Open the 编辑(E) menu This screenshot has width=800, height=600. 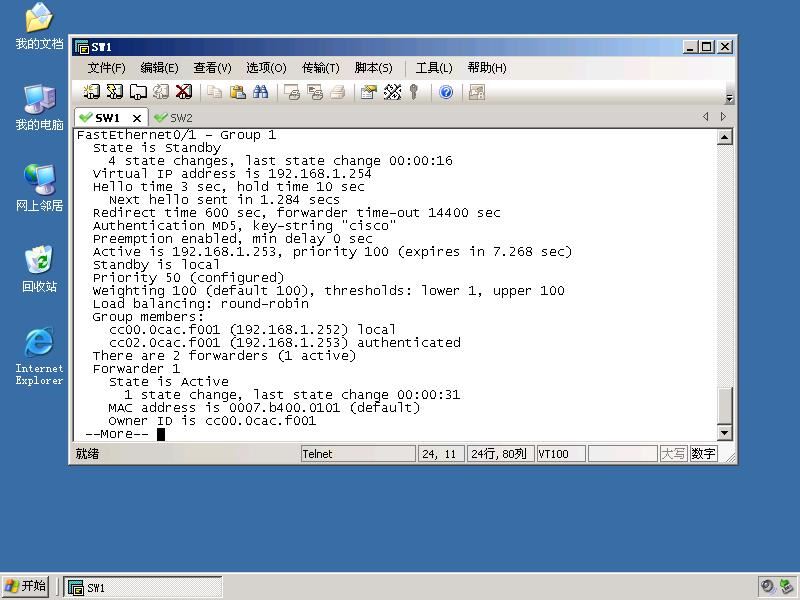point(159,68)
